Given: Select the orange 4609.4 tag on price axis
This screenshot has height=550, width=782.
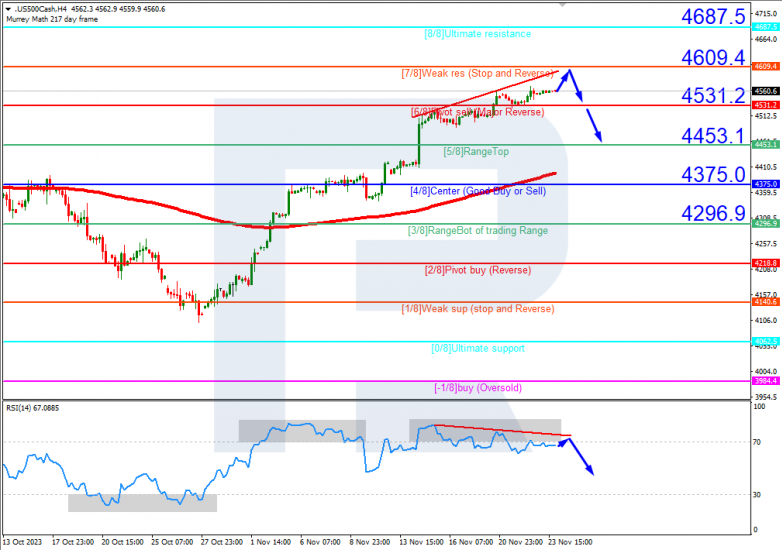Looking at the screenshot, I should coord(766,66).
